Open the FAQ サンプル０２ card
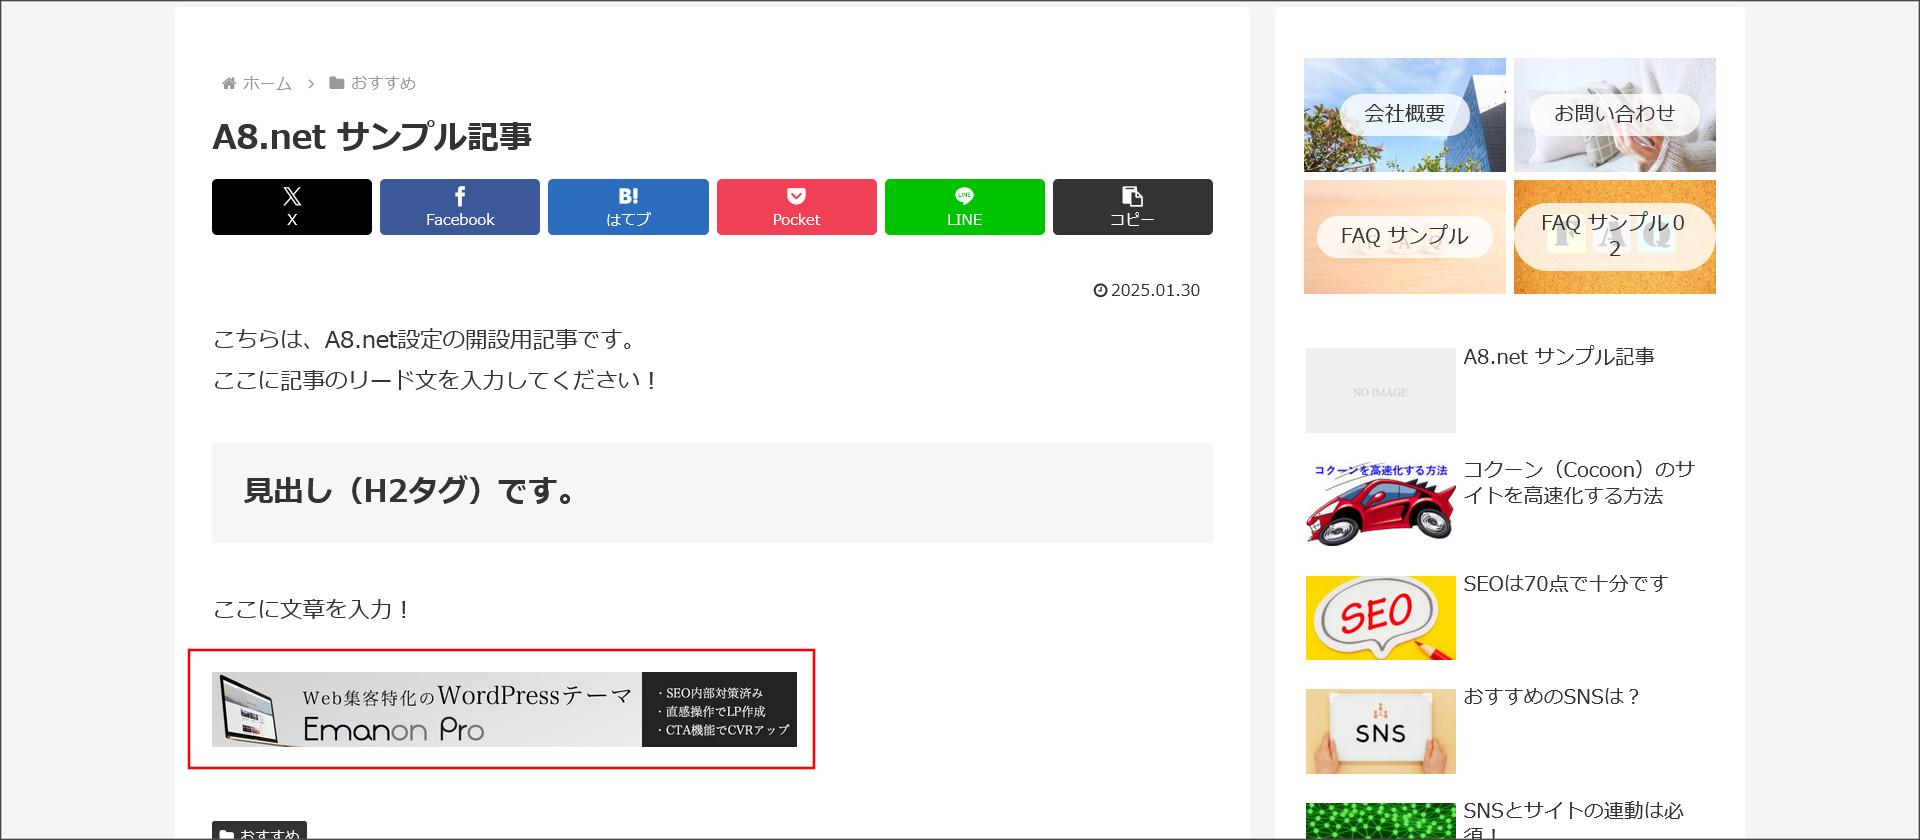The width and height of the screenshot is (1920, 840). (1615, 237)
